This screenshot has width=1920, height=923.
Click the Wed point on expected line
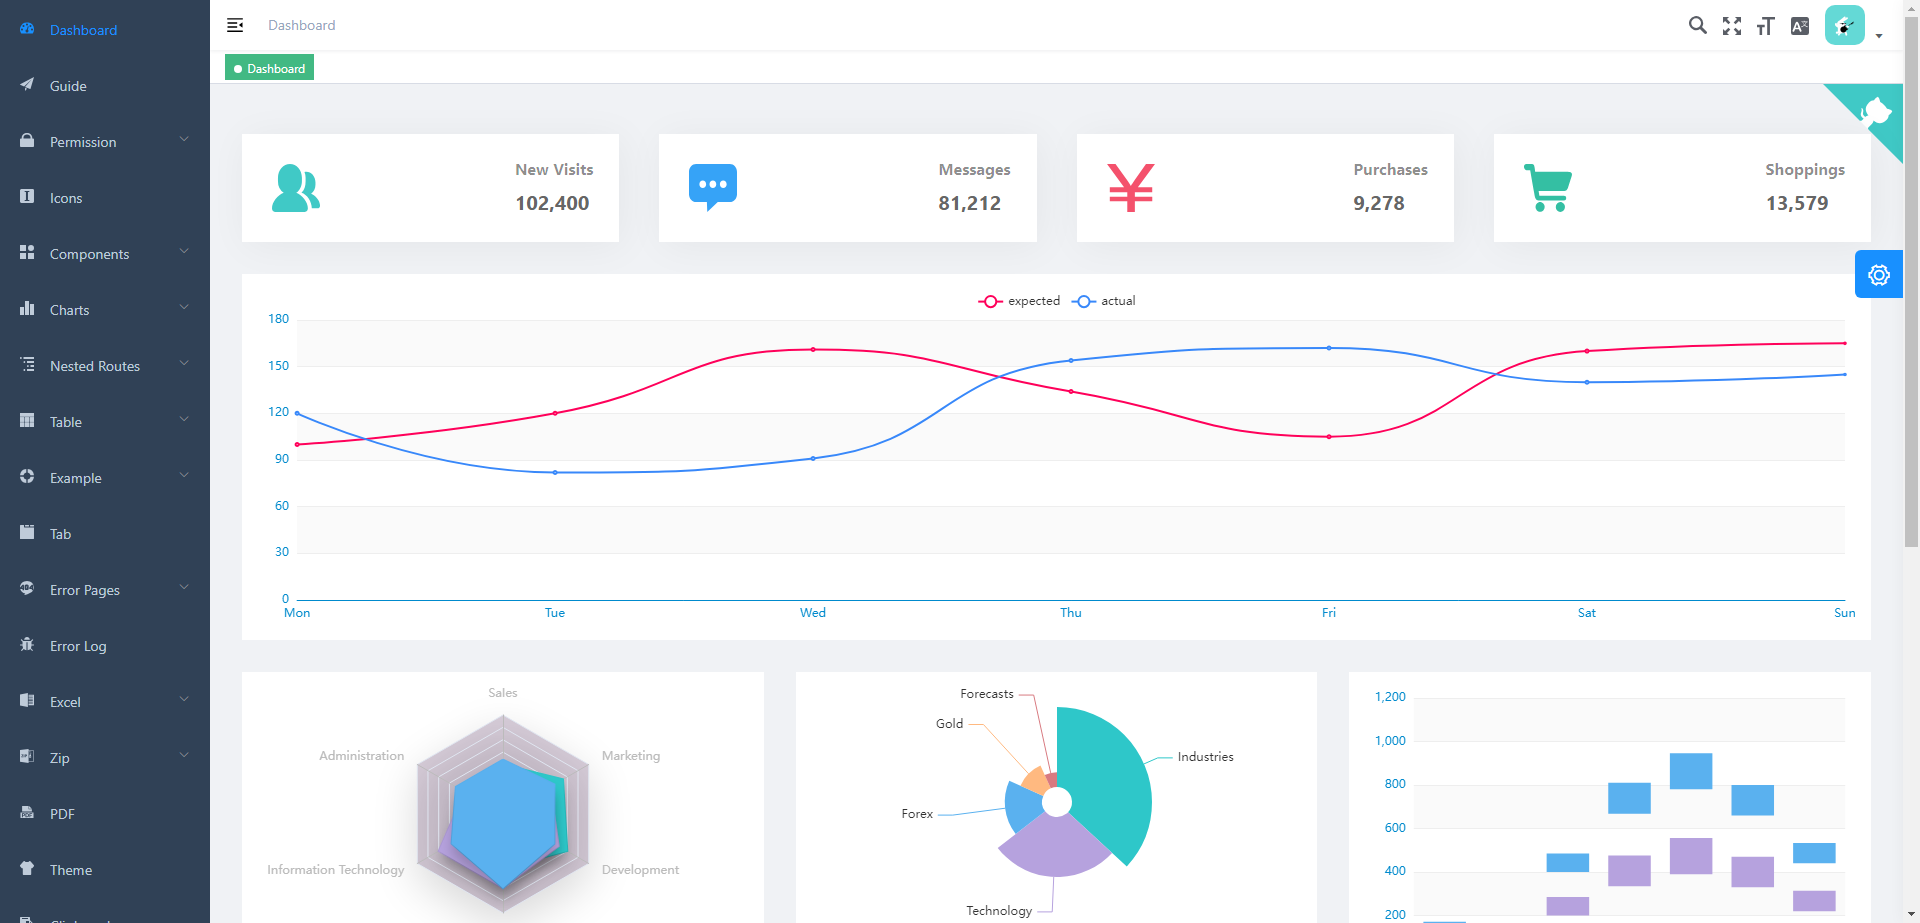point(813,349)
